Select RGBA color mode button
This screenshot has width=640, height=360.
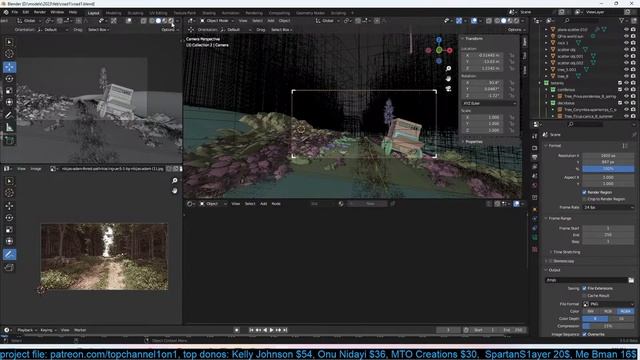point(625,311)
